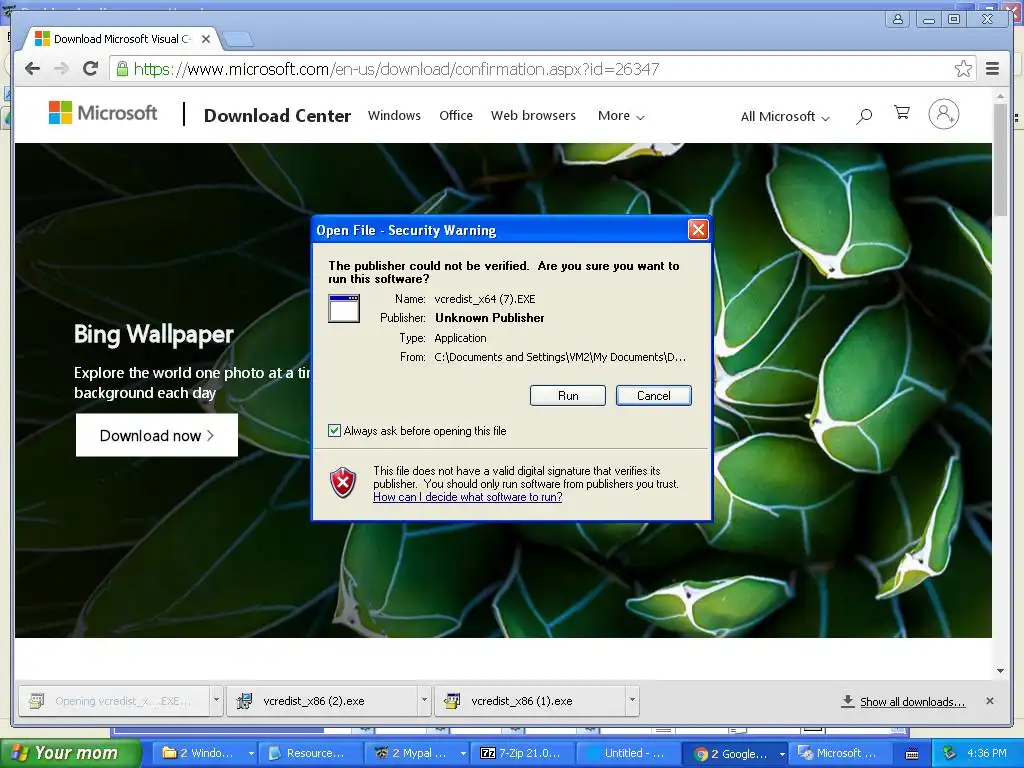The width and height of the screenshot is (1024, 768).
Task: Click the 4:36 PM taskbar clock
Action: [987, 753]
